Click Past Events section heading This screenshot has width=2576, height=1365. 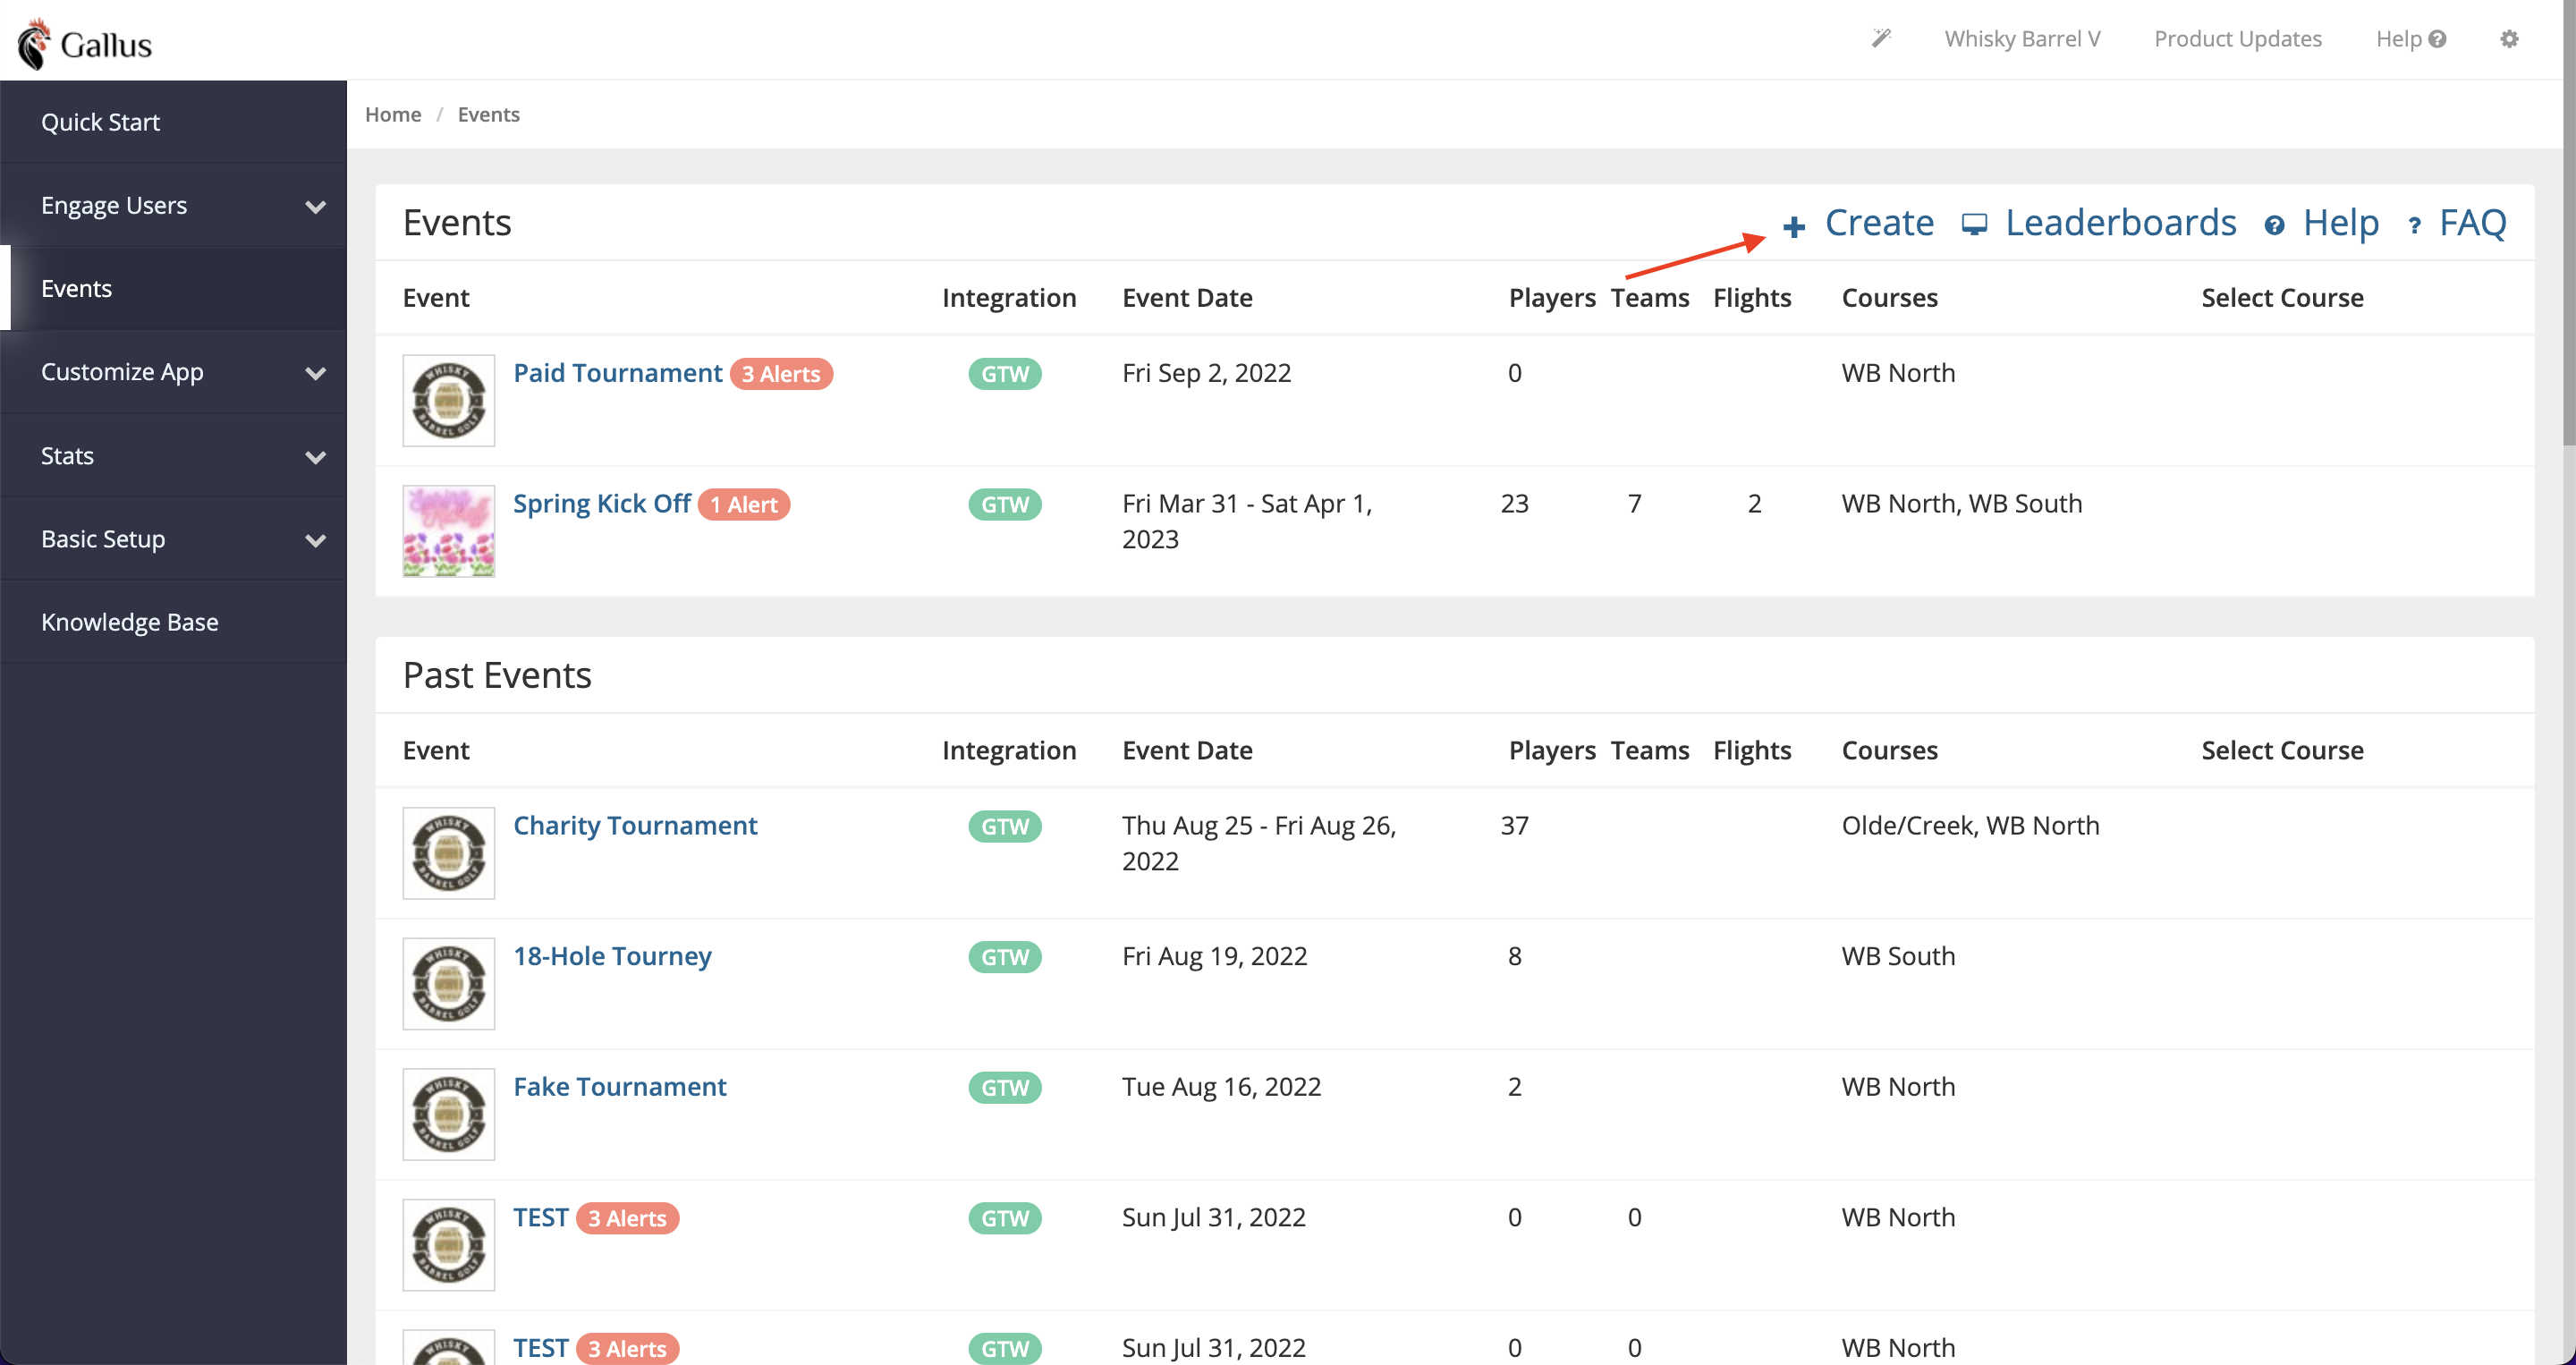click(496, 675)
